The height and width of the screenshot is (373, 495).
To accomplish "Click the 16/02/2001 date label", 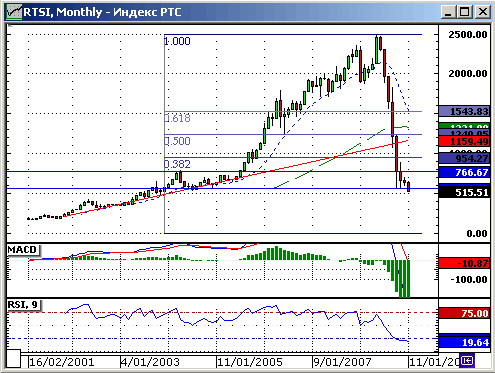I will pyautogui.click(x=62, y=362).
